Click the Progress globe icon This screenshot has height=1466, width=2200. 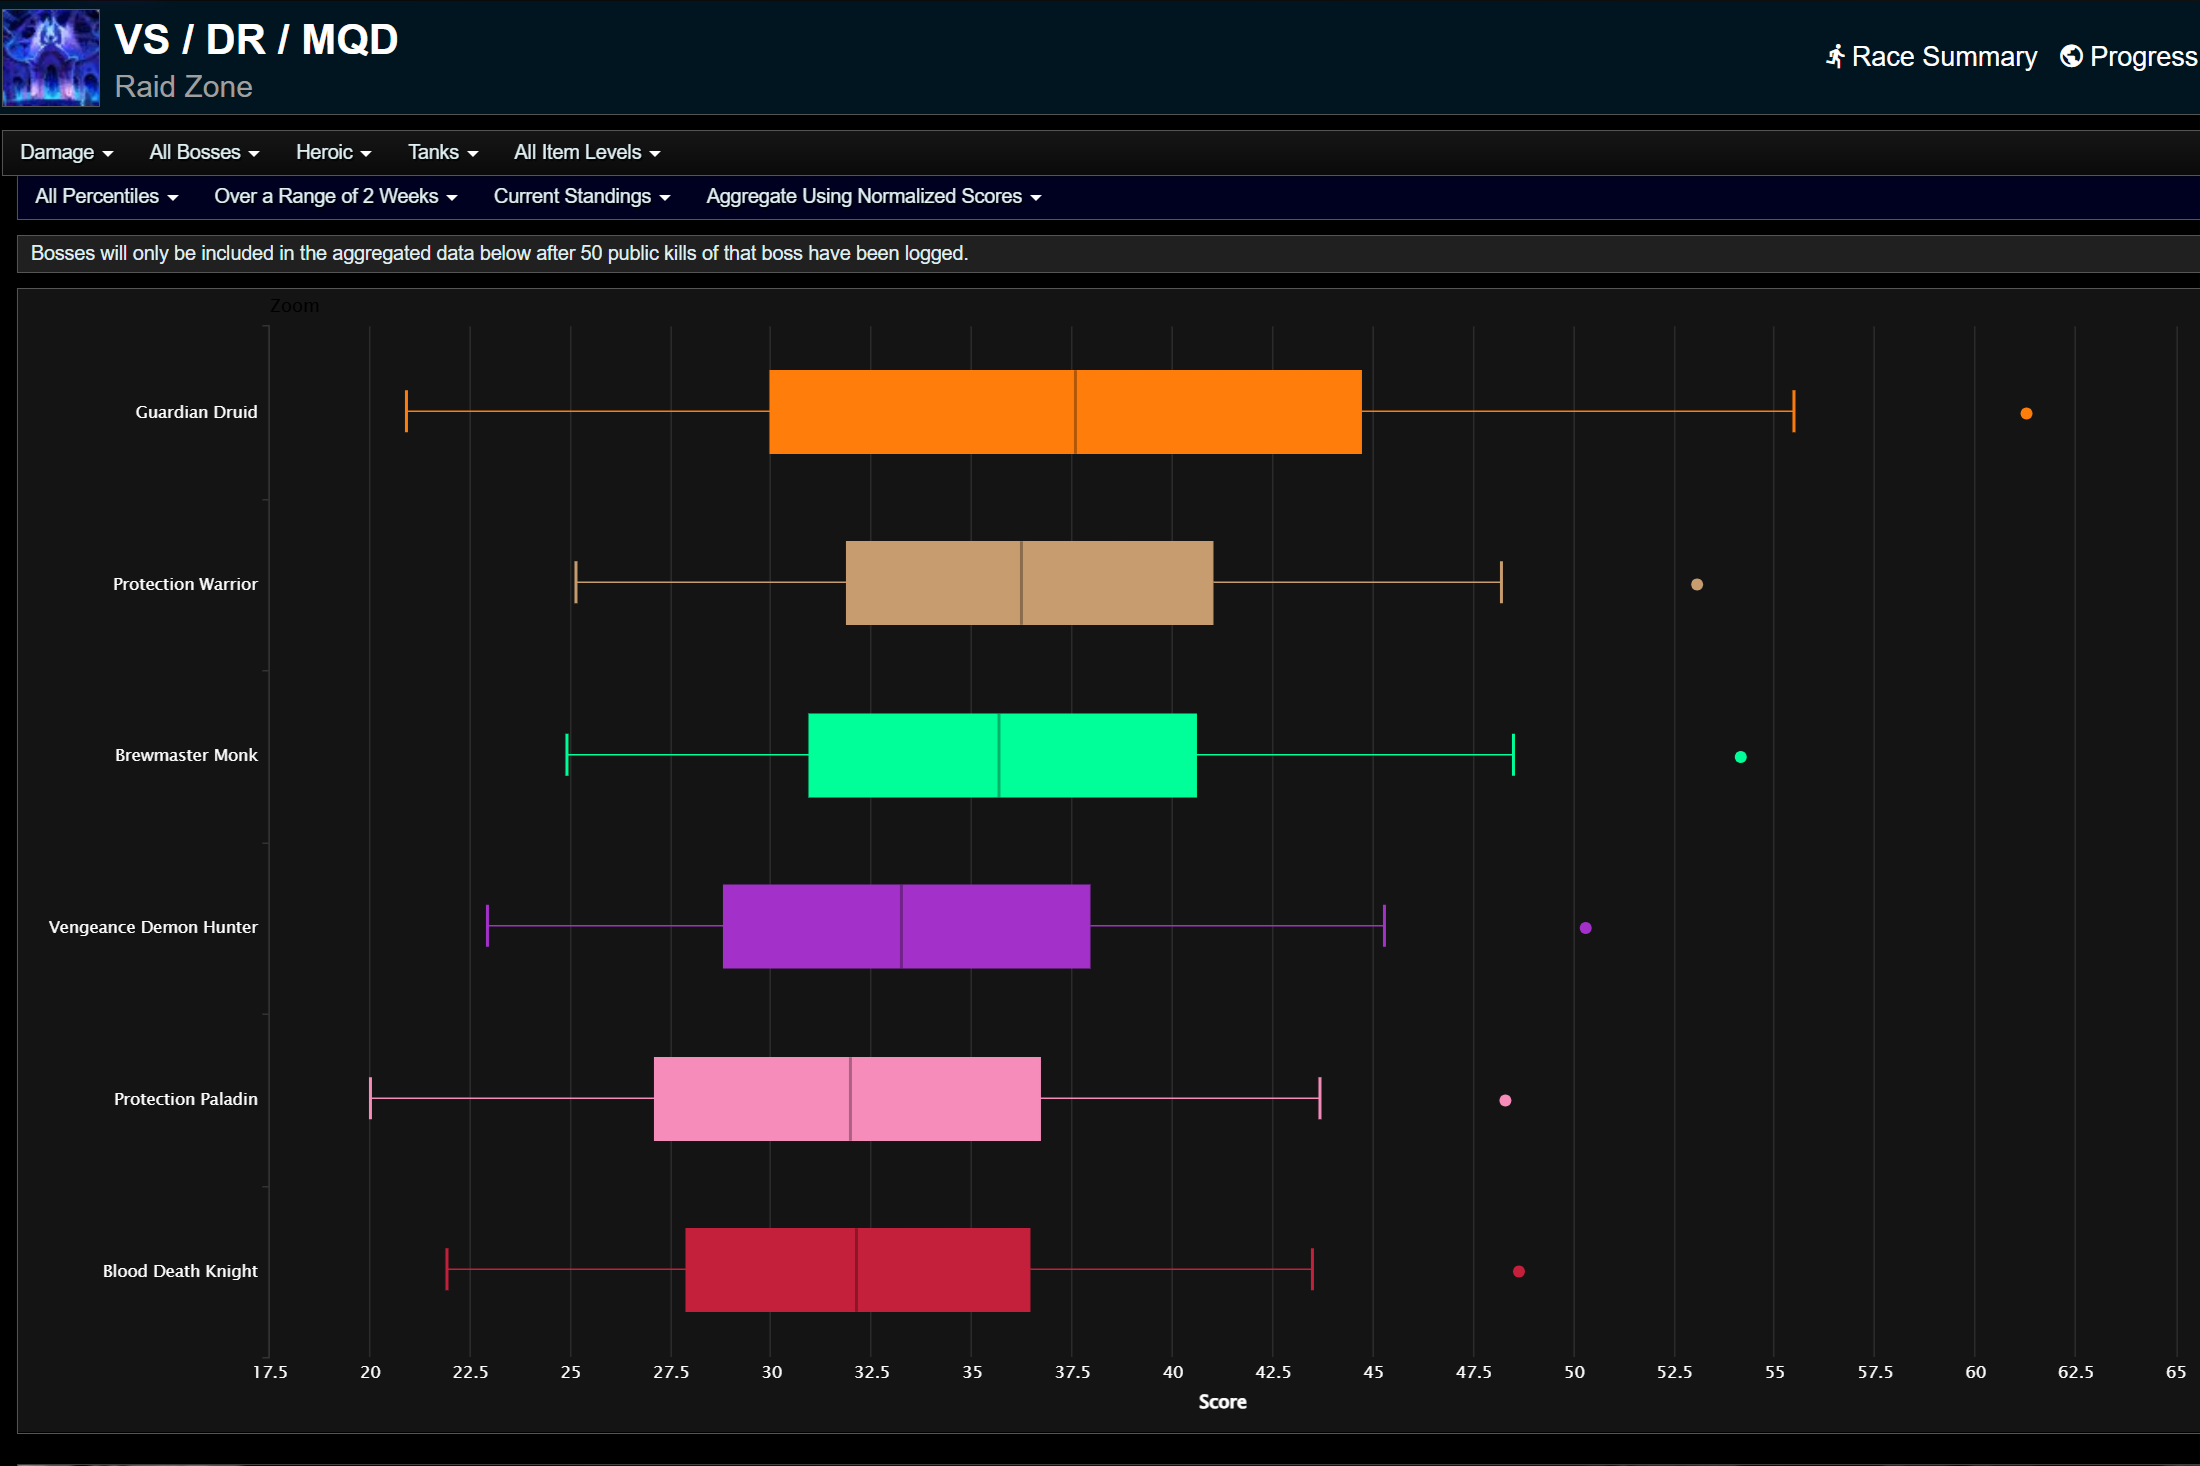[x=2071, y=57]
